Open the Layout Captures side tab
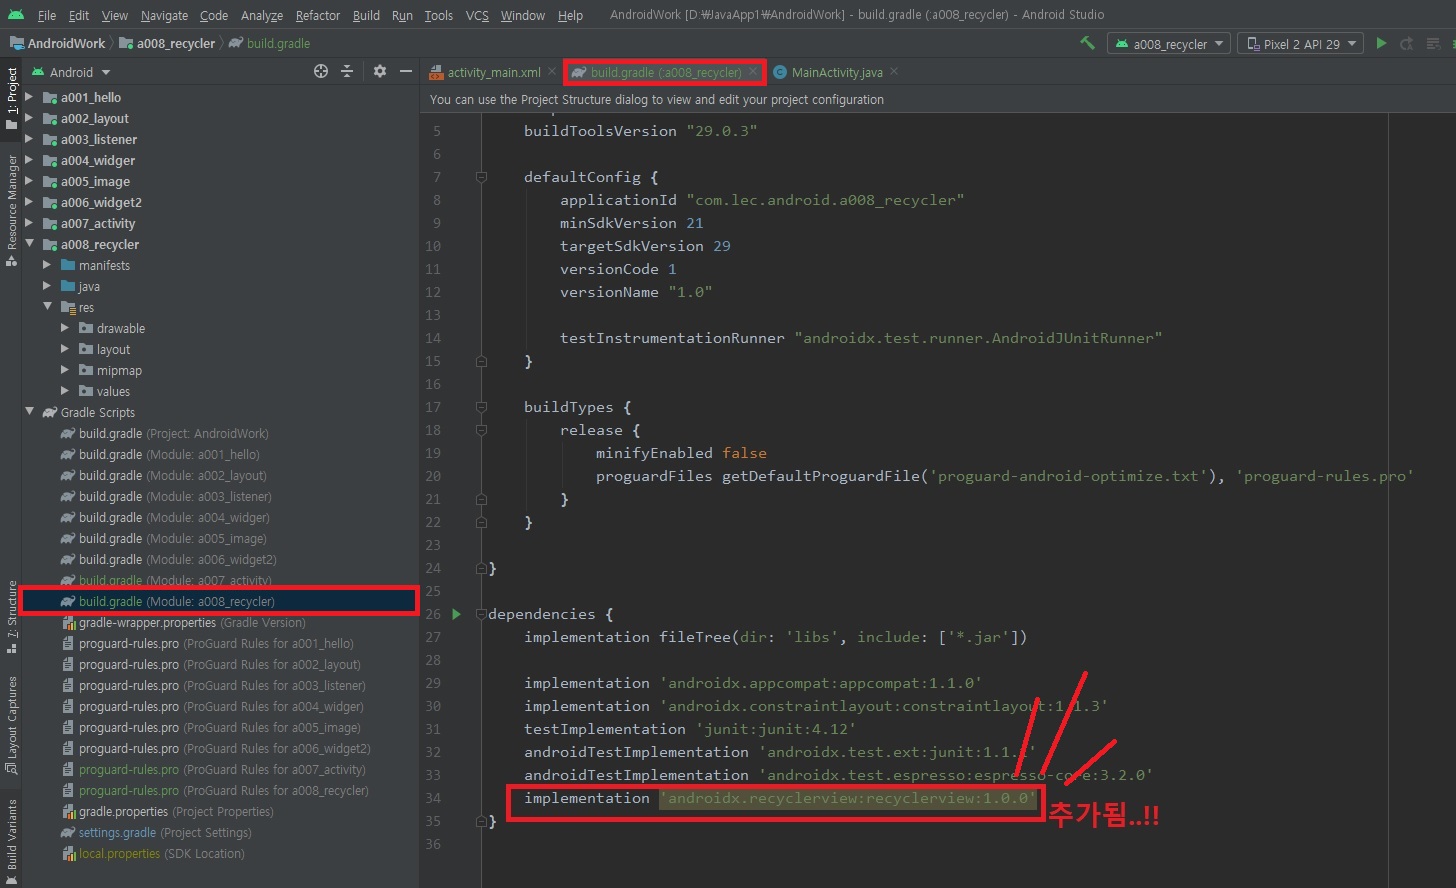The width and height of the screenshot is (1456, 888). tap(11, 725)
